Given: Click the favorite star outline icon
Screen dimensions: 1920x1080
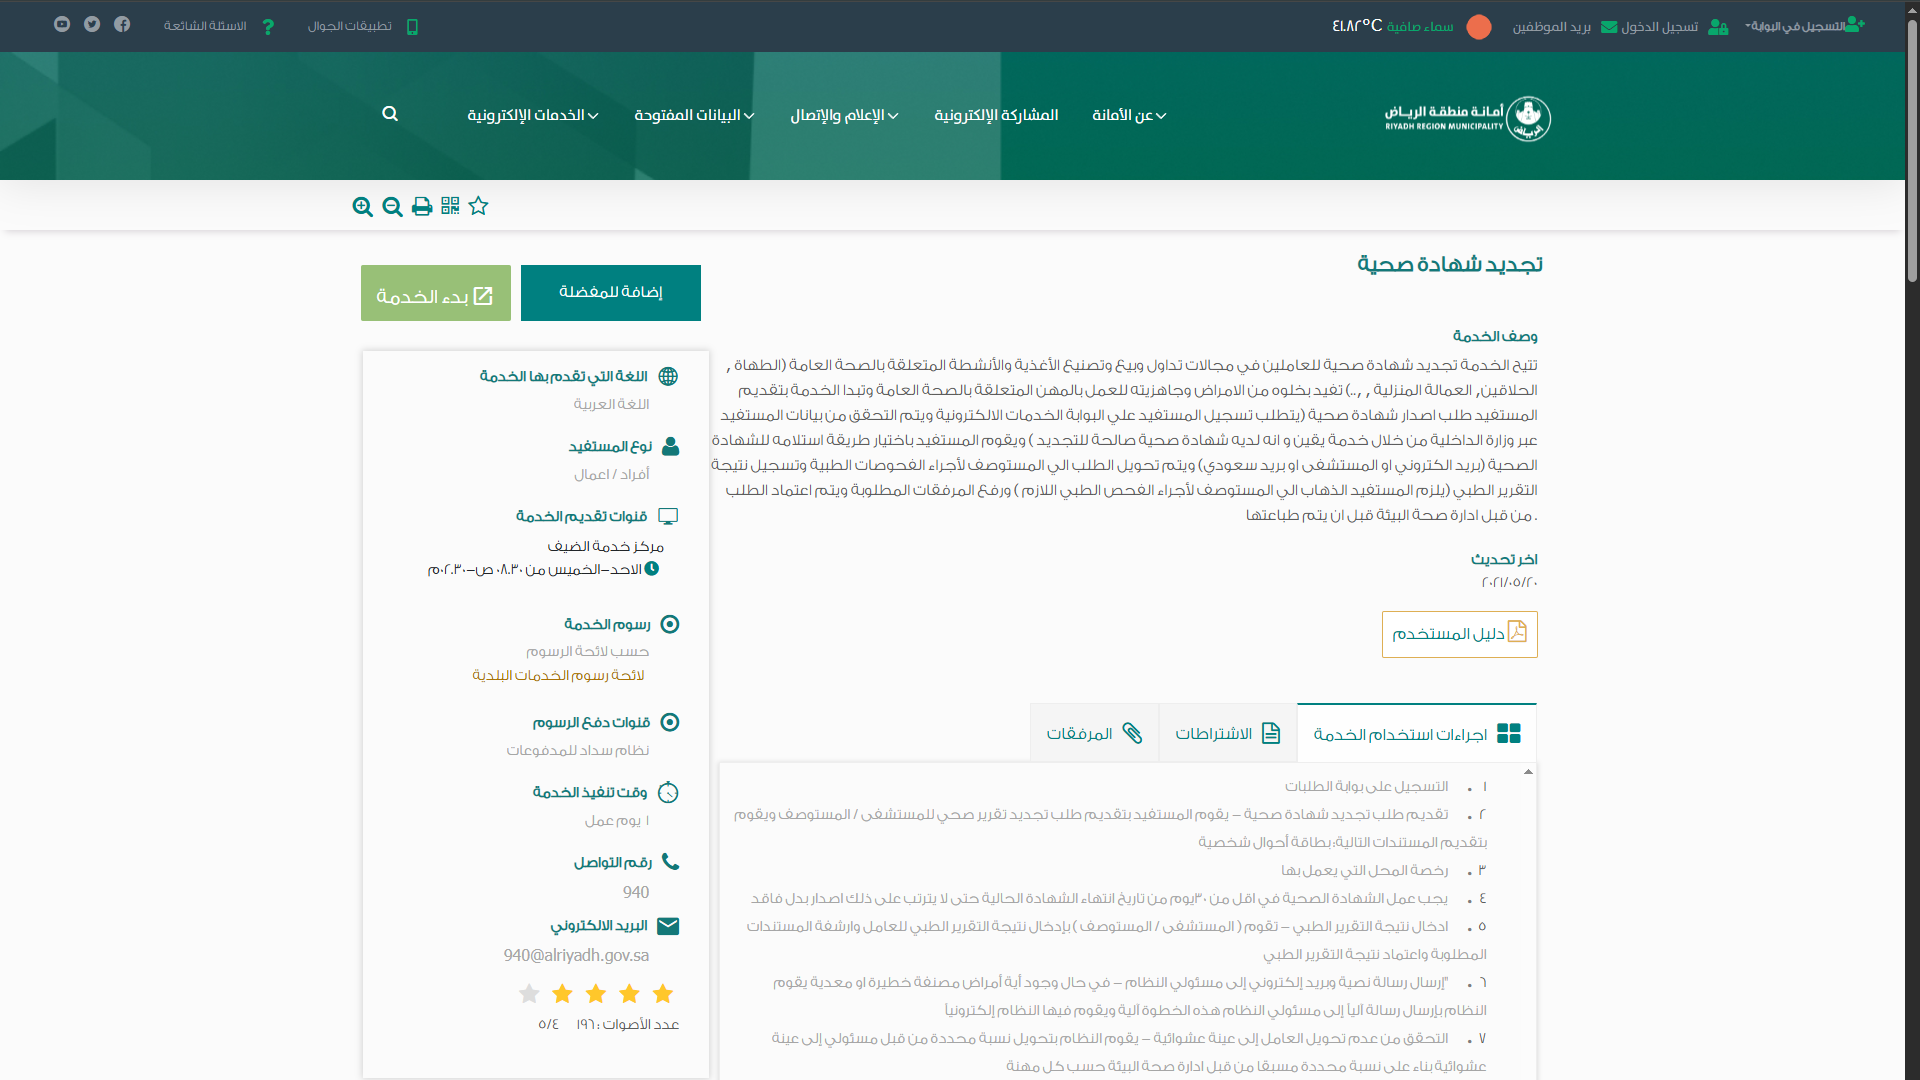Looking at the screenshot, I should pos(479,206).
